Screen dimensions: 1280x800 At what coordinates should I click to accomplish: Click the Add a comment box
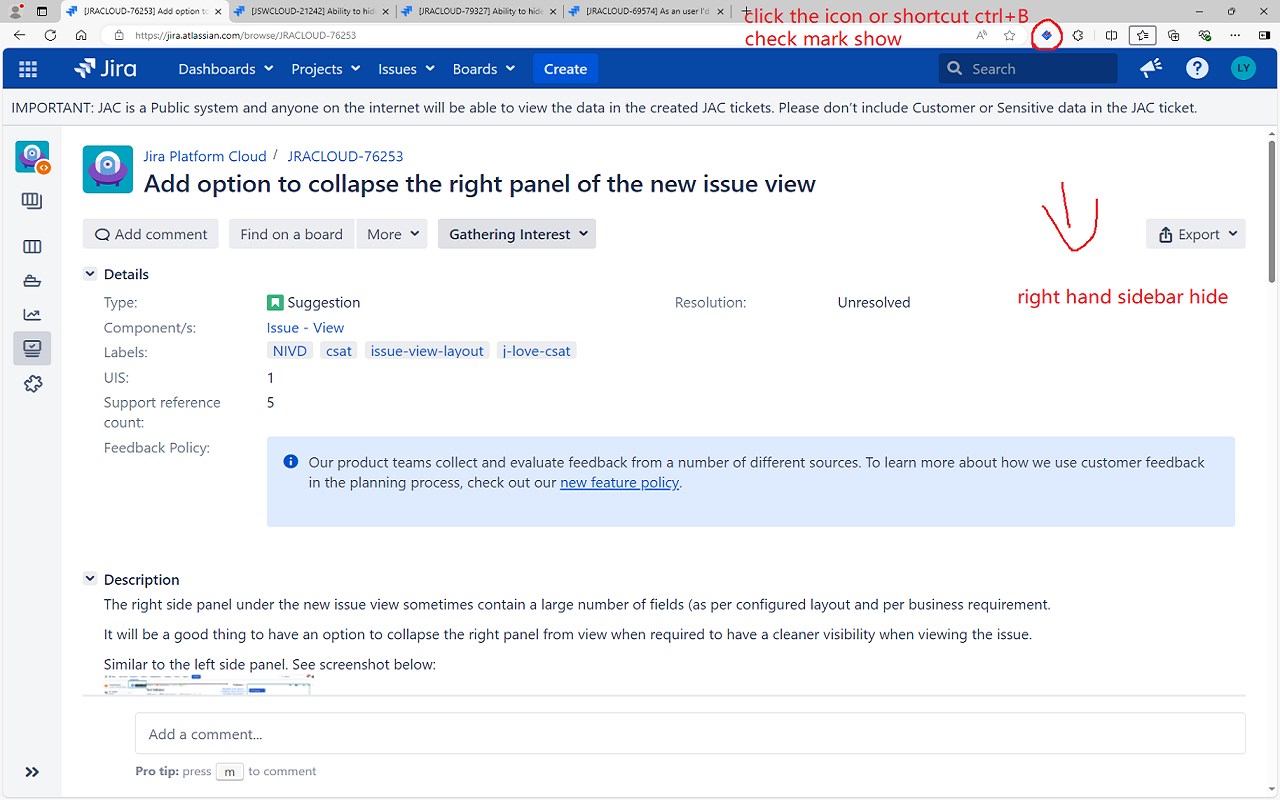pos(690,734)
